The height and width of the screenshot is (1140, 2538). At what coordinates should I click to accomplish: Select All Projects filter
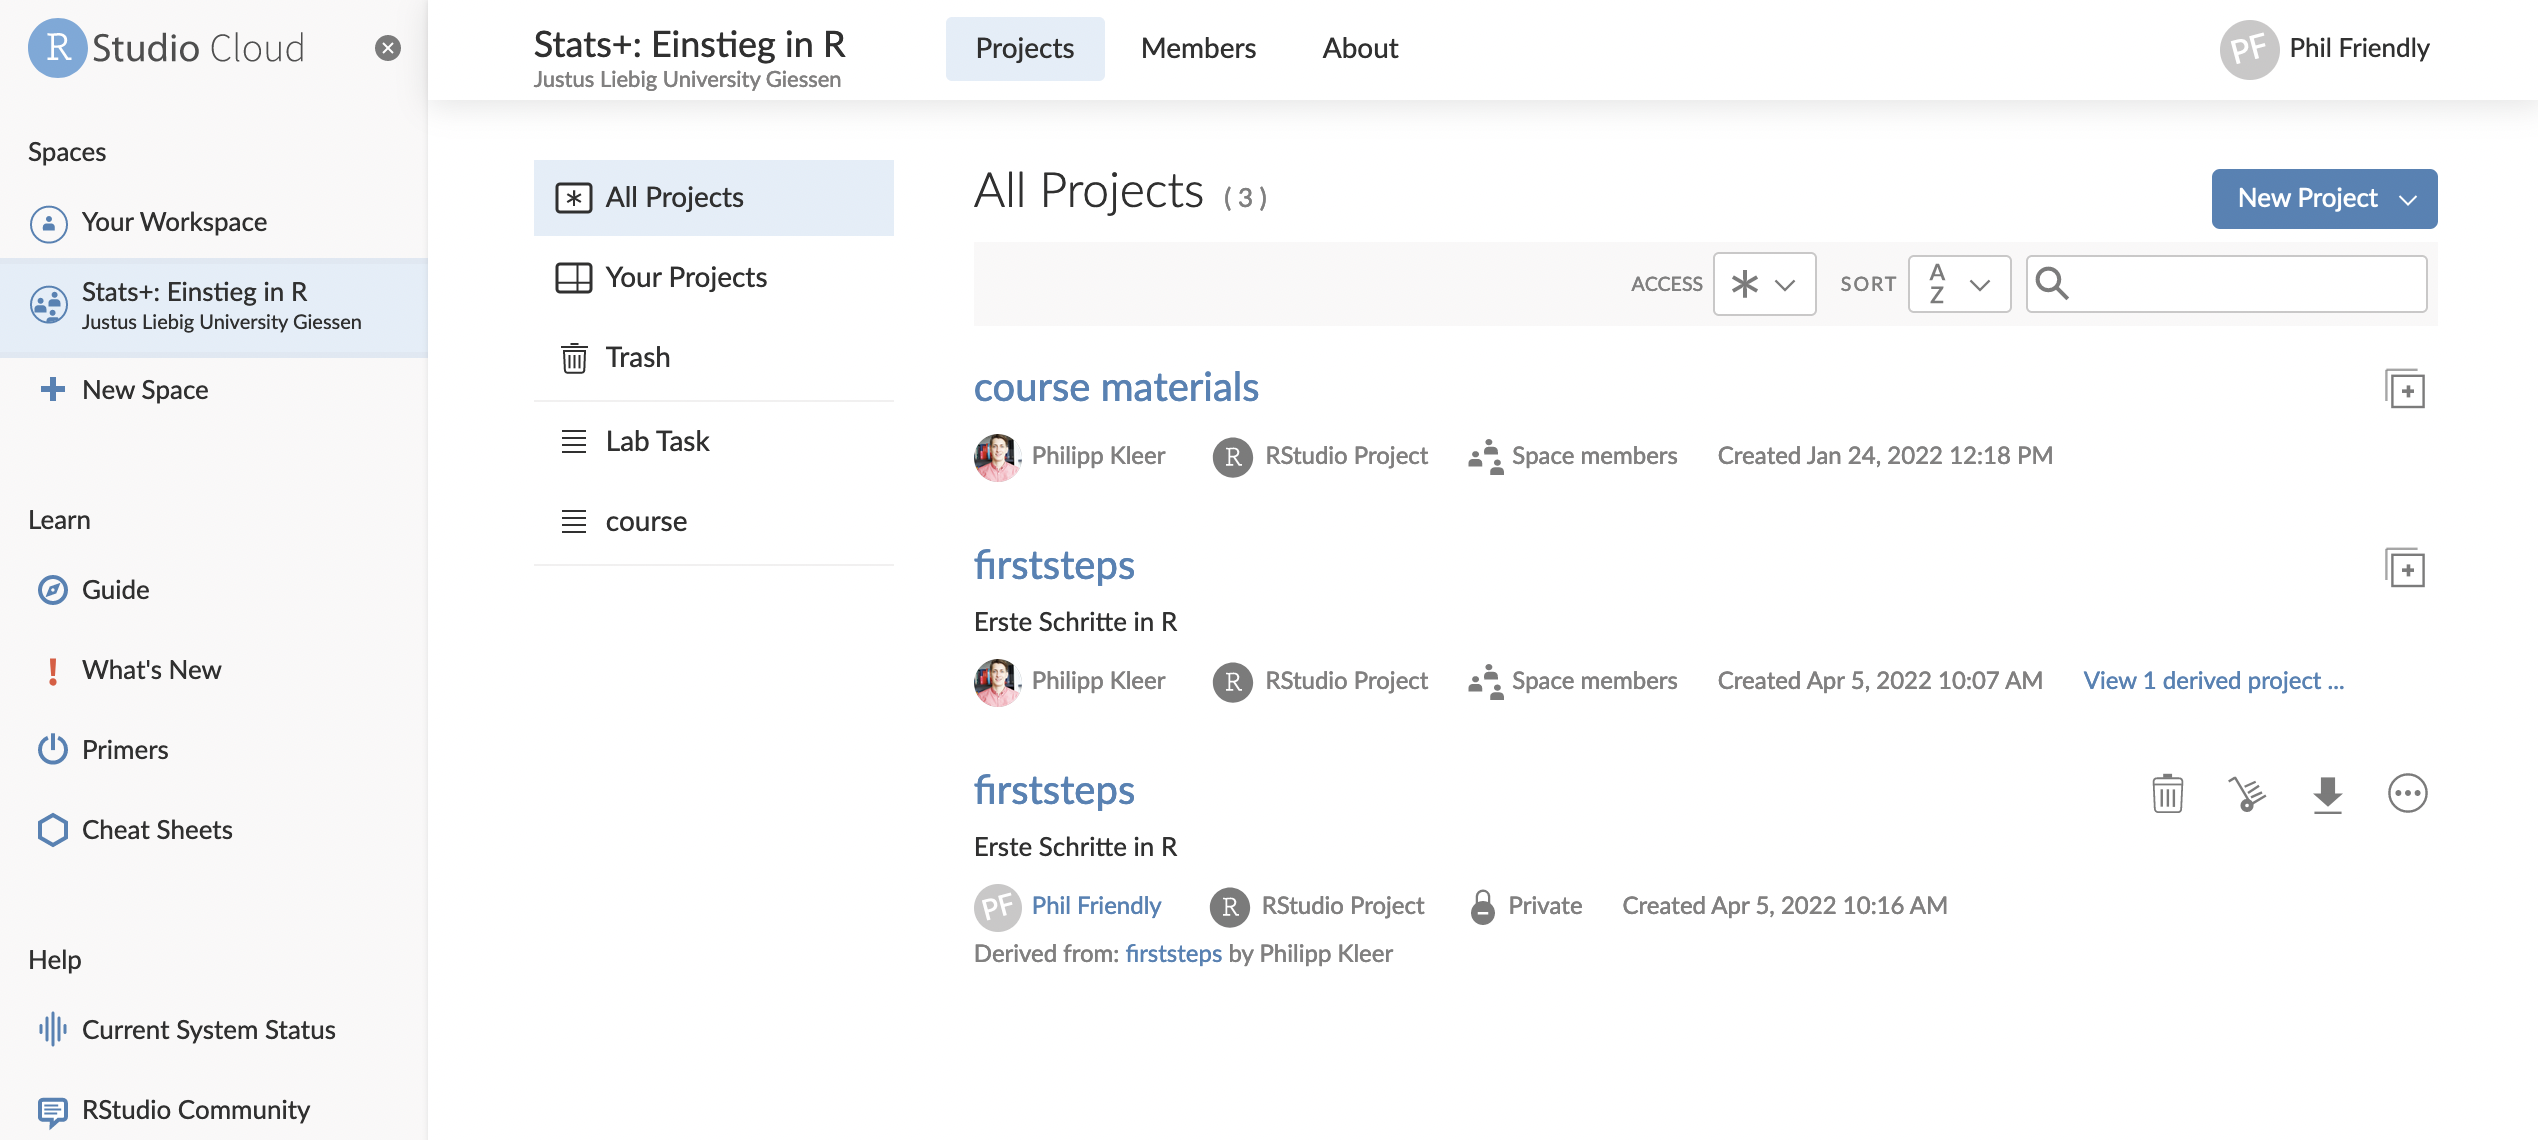(x=714, y=198)
